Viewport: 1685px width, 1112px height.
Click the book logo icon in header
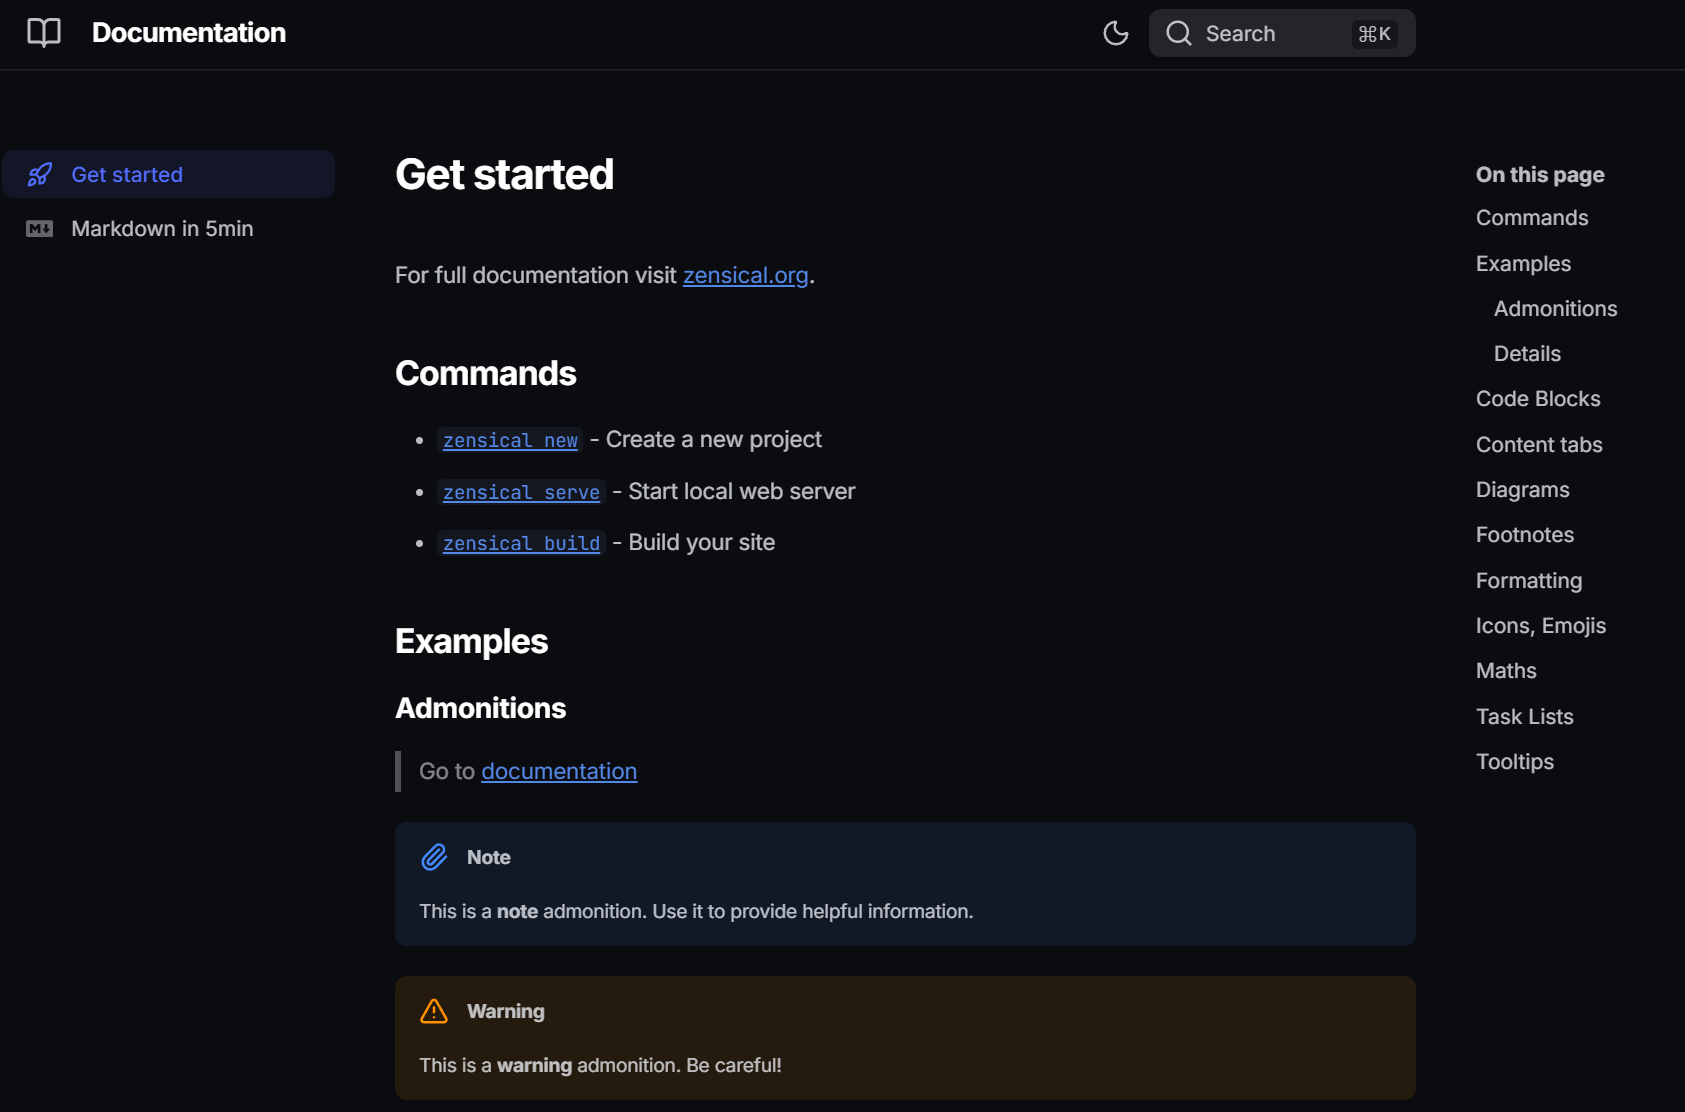pos(44,33)
